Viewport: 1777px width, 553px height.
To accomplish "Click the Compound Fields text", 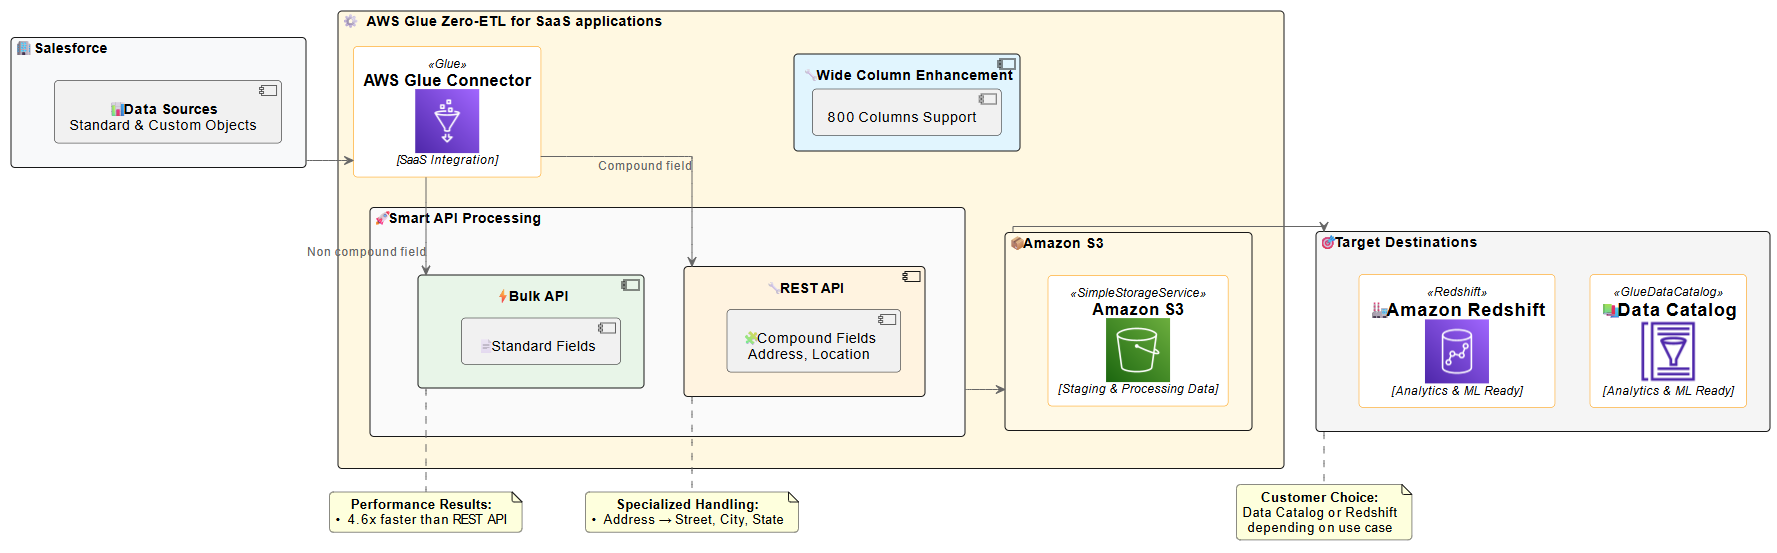I will (x=816, y=338).
